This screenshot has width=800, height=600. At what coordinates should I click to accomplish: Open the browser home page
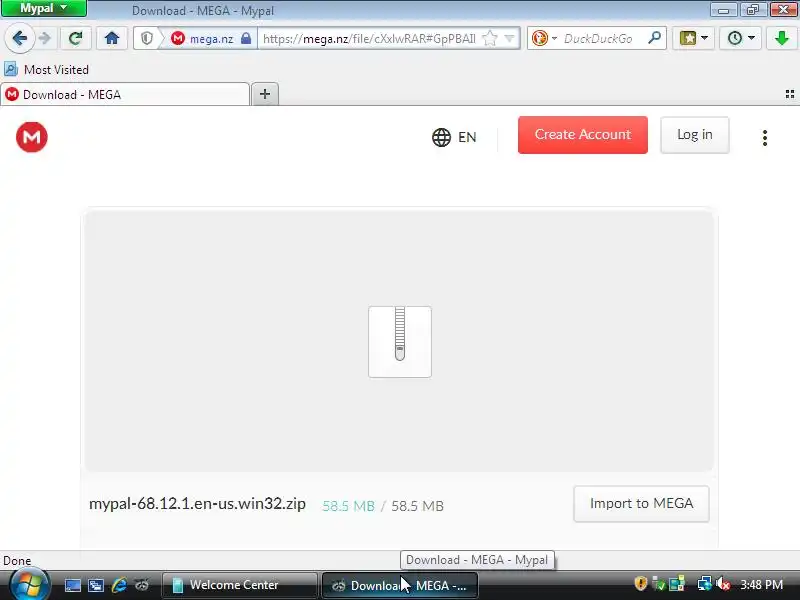[x=112, y=38]
